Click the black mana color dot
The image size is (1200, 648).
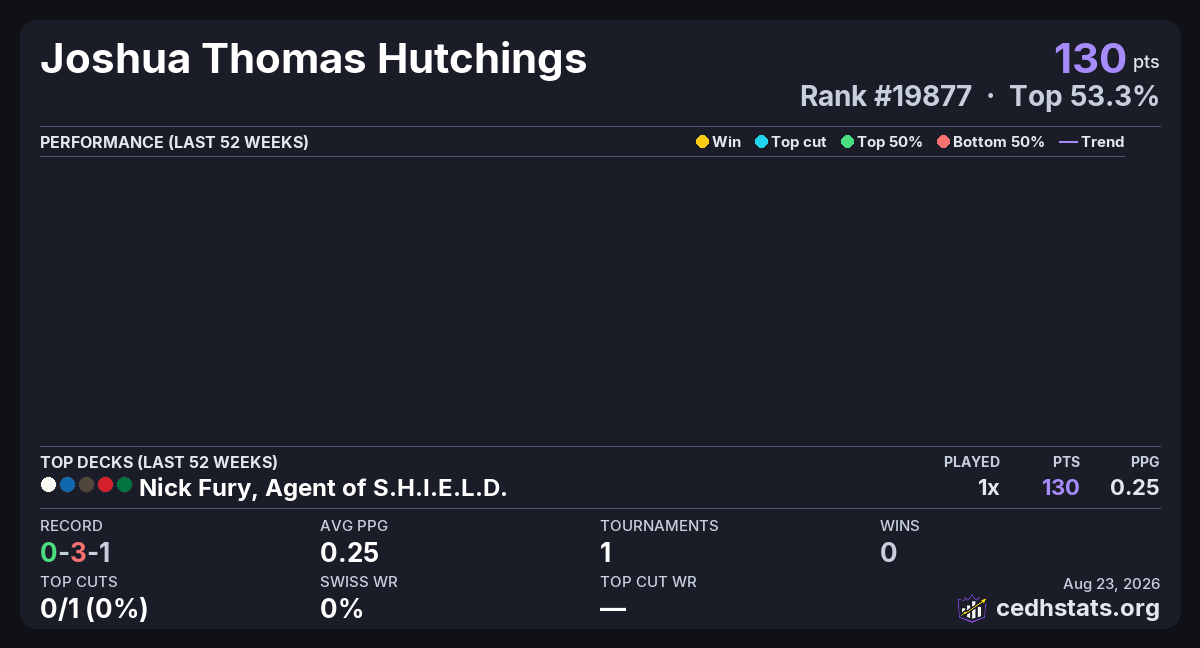click(x=86, y=485)
